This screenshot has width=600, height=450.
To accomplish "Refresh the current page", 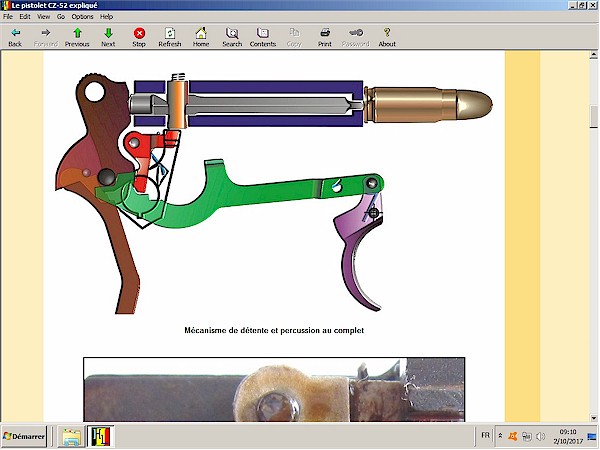I will pyautogui.click(x=170, y=37).
